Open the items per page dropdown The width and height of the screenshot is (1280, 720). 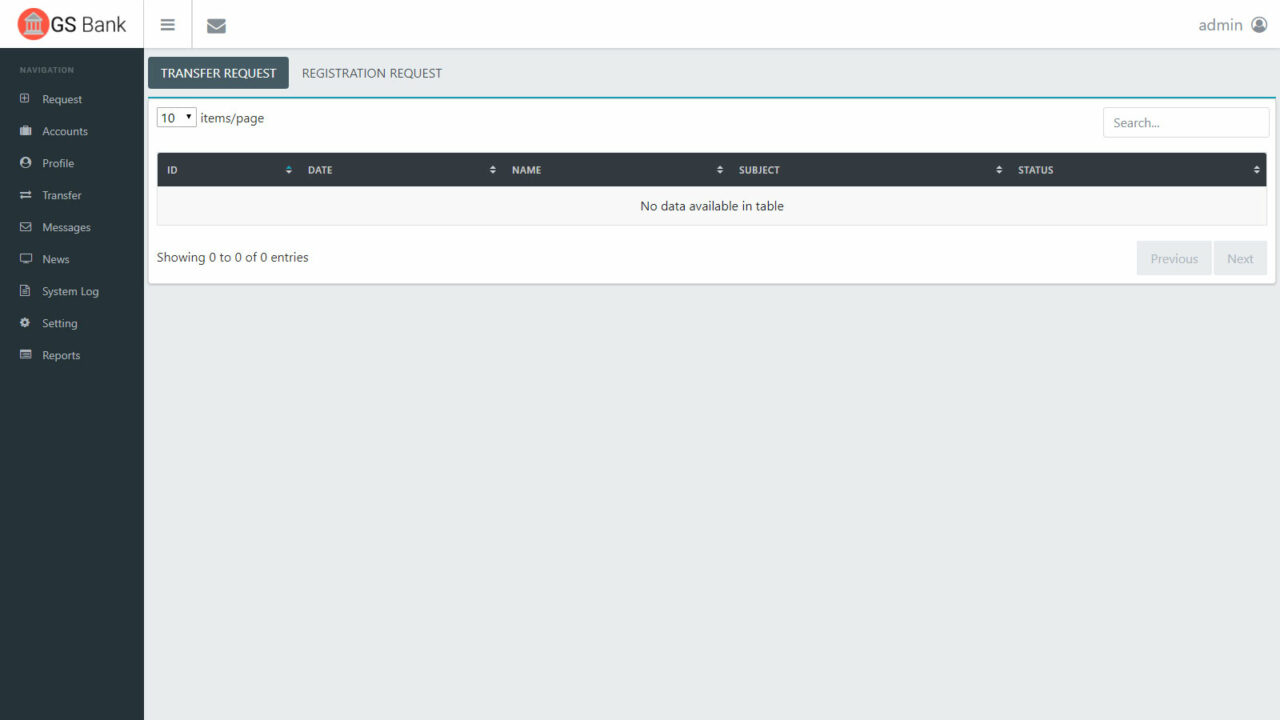tap(176, 117)
